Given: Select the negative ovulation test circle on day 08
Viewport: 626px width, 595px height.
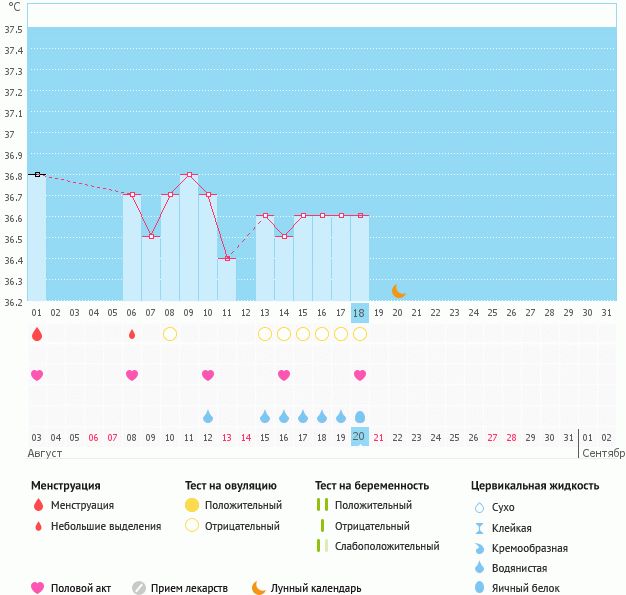Looking at the screenshot, I should click(170, 334).
